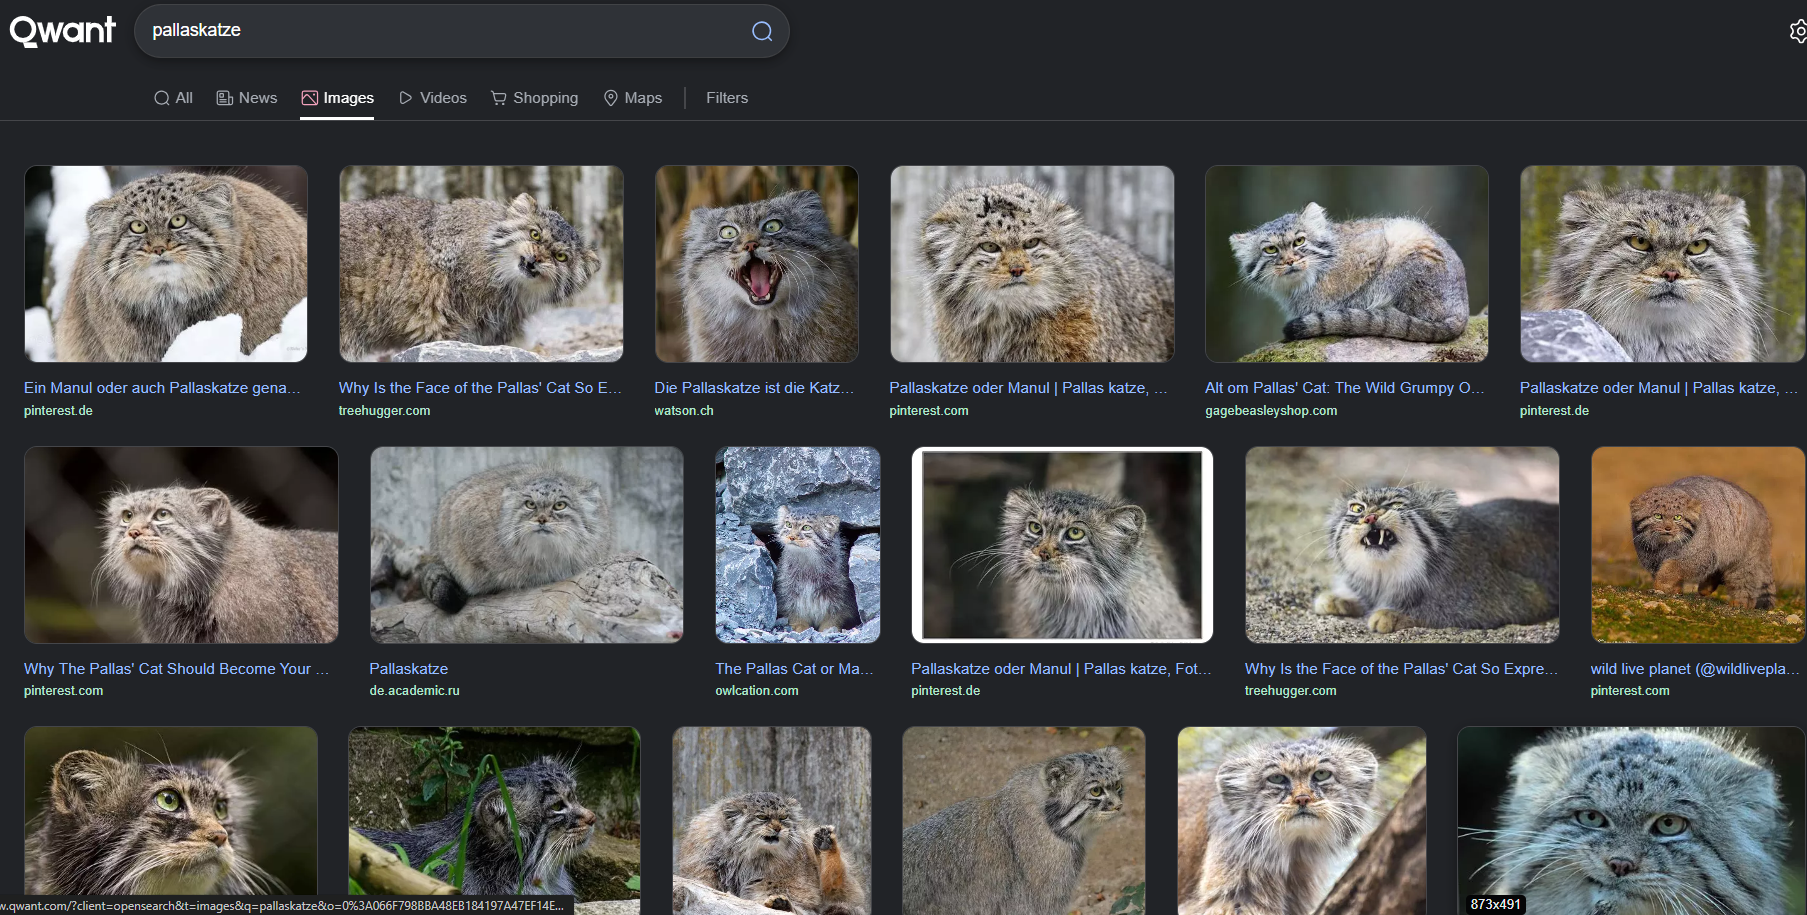
Task: Open 'Ein Manul oder auch Pallaskatze' link
Action: [162, 388]
